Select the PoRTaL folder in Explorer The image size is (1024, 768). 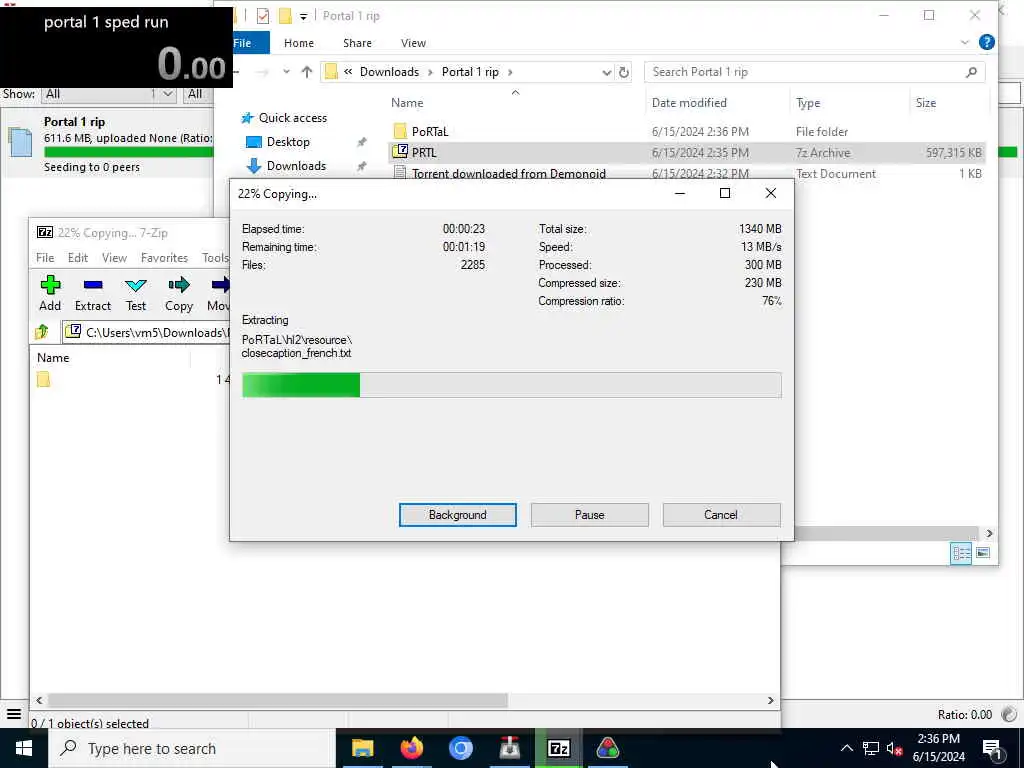tap(686, 131)
